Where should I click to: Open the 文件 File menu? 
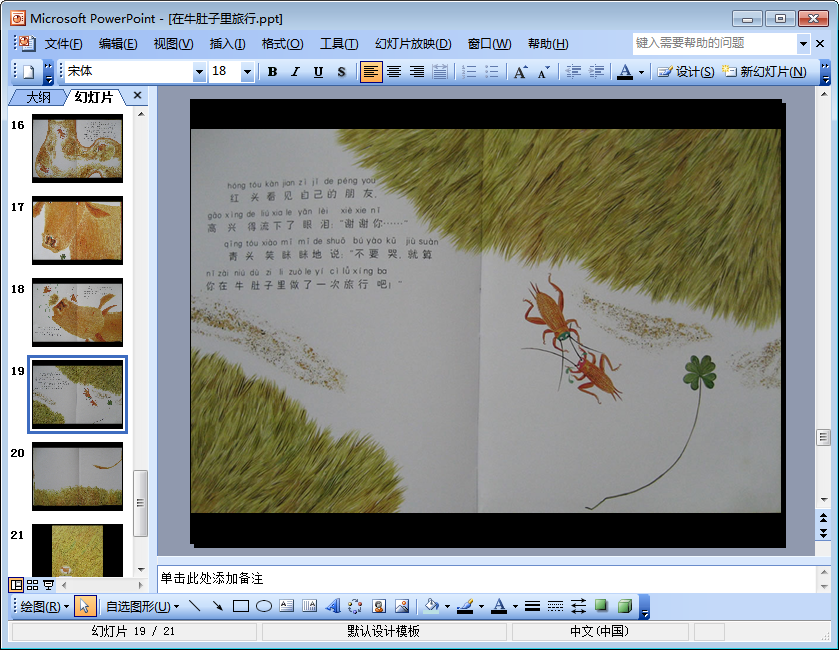pyautogui.click(x=63, y=44)
